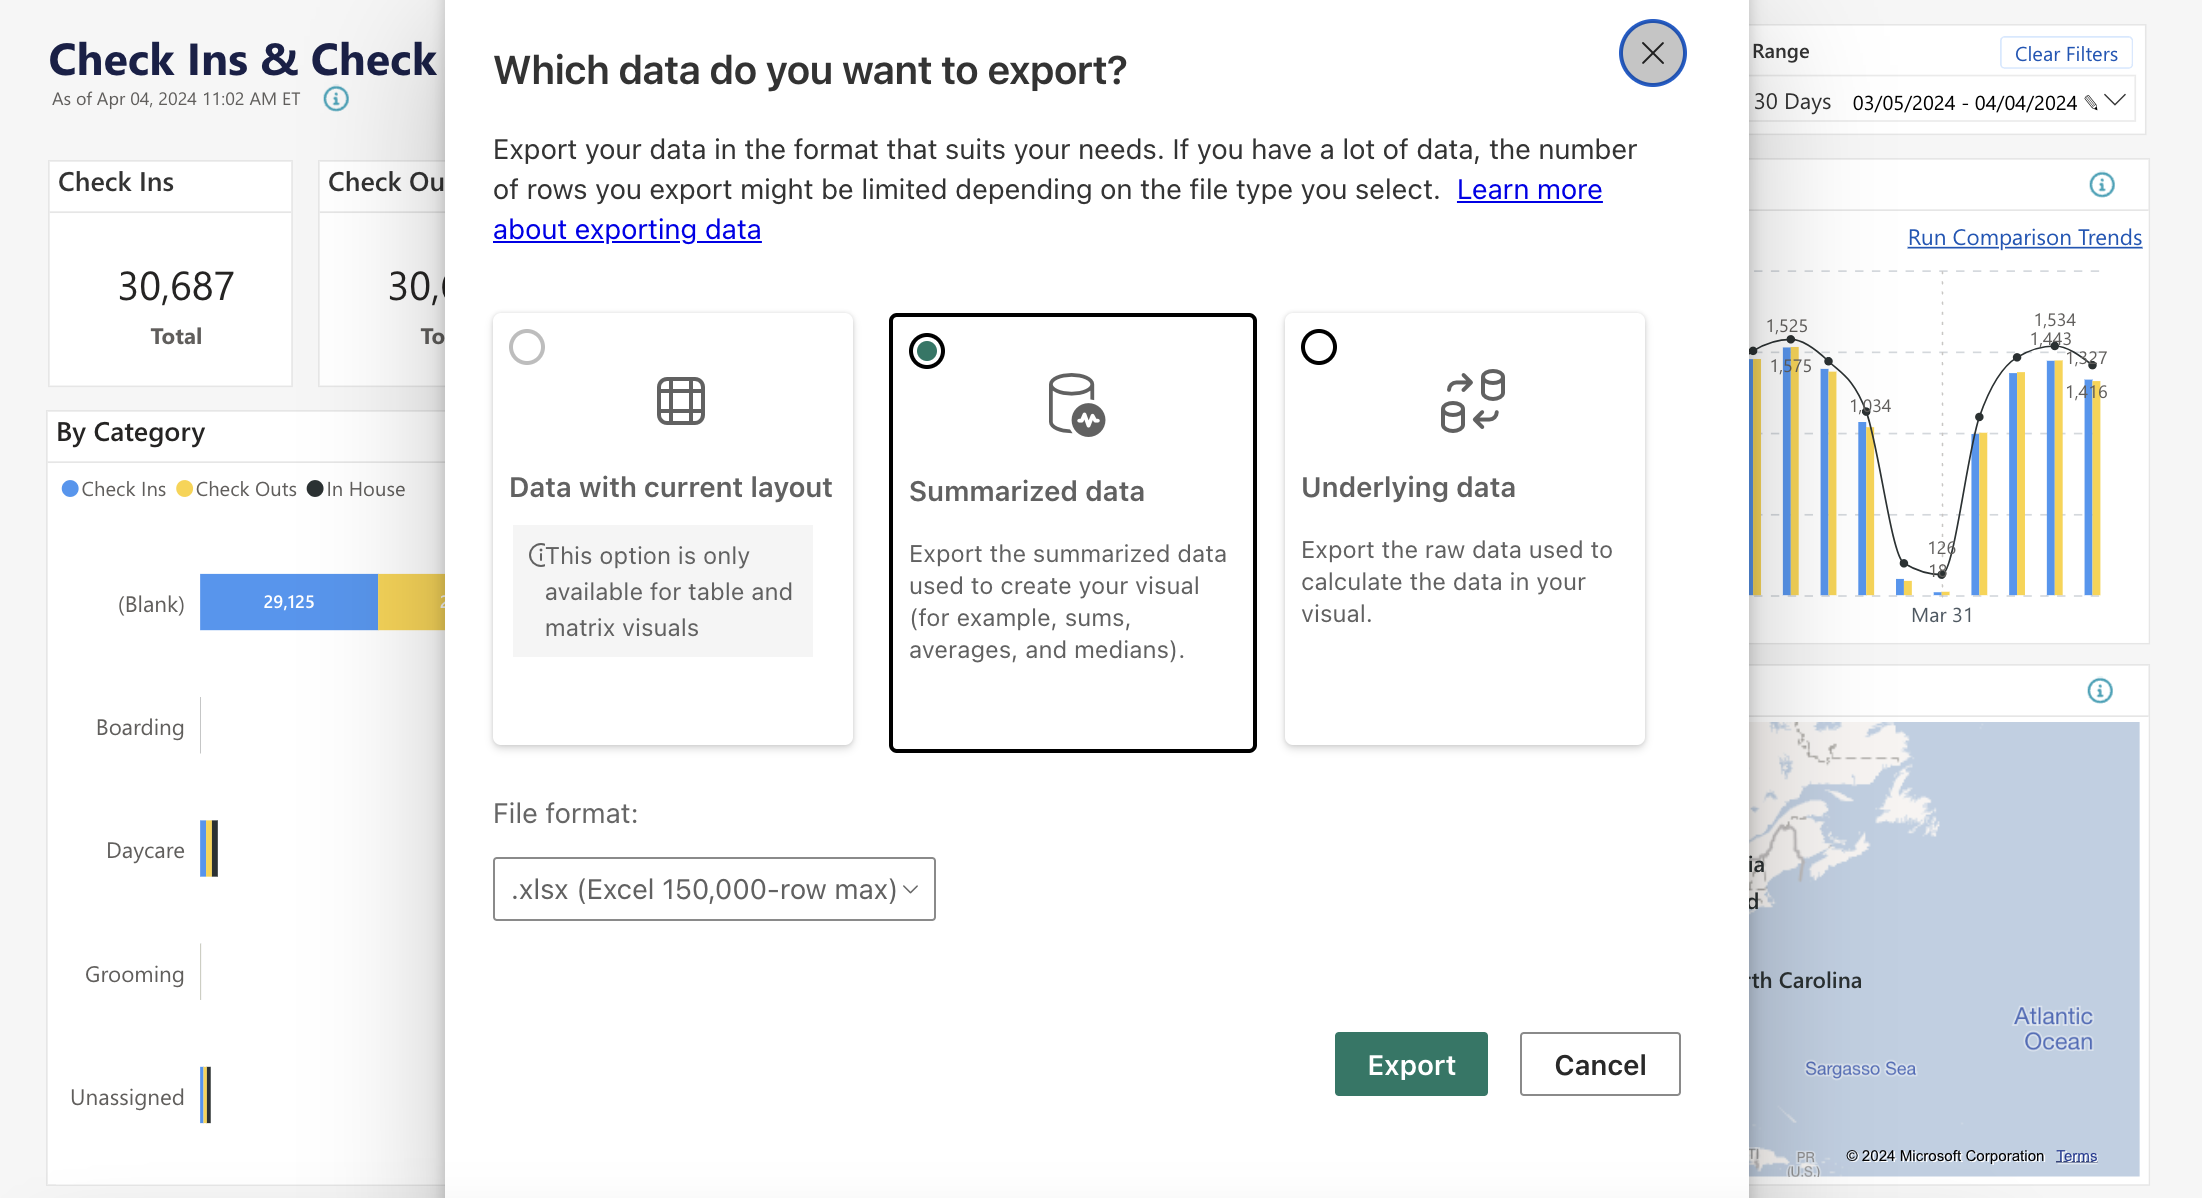2202x1198 pixels.
Task: Select the Data with current layout radio button
Action: tap(527, 347)
